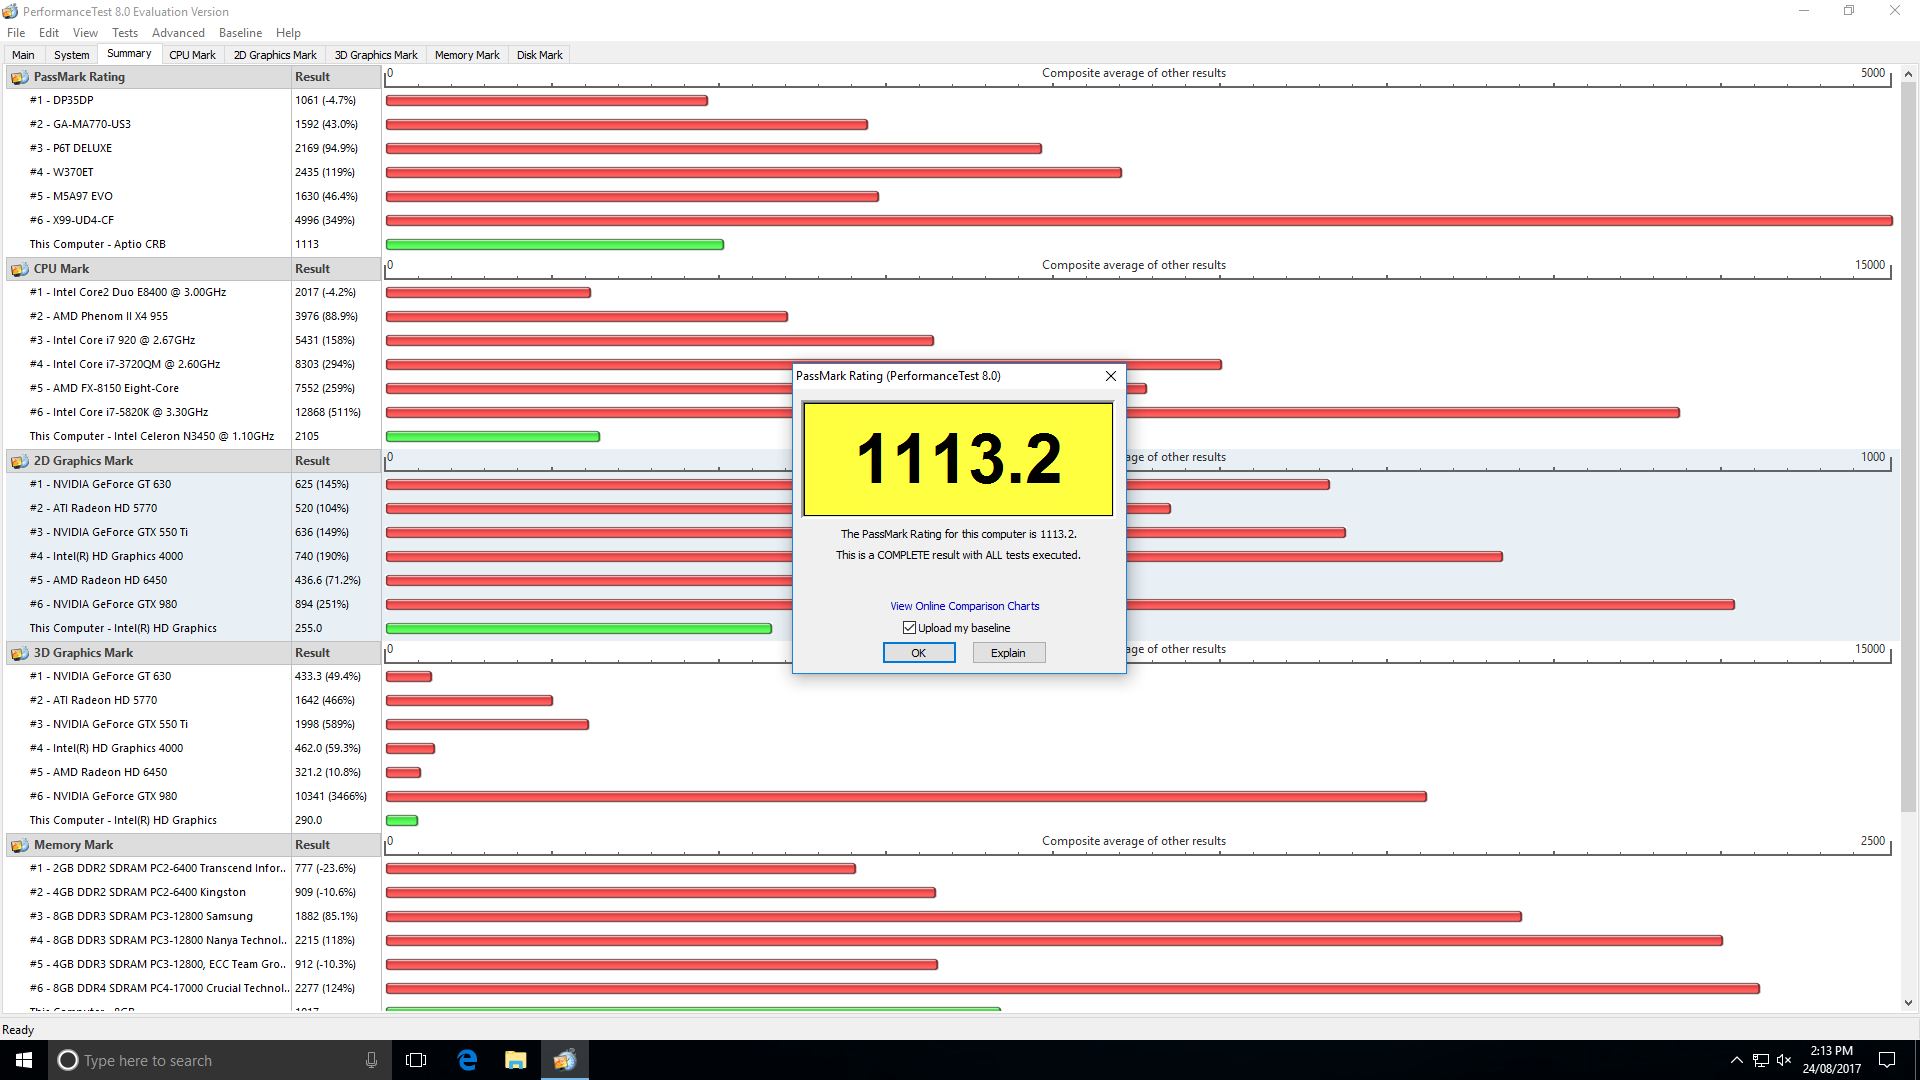Click the network icon in system tray
This screenshot has width=1920, height=1080.
[x=1761, y=1060]
